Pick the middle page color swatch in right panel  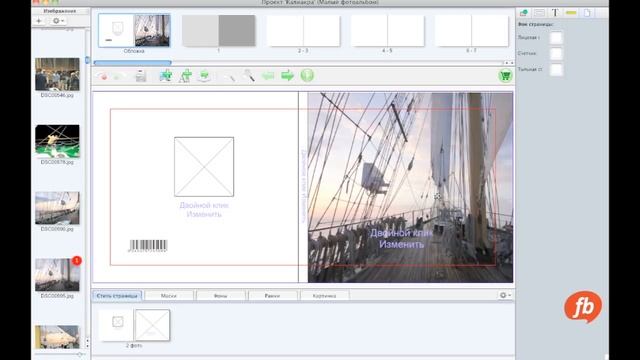pyautogui.click(x=556, y=54)
